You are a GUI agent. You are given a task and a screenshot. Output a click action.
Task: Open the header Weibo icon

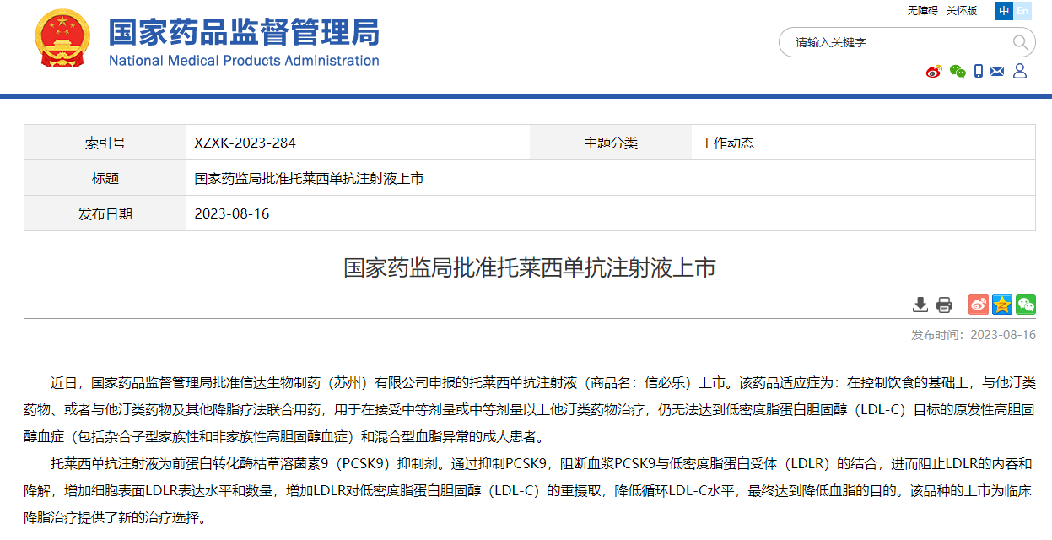click(934, 71)
